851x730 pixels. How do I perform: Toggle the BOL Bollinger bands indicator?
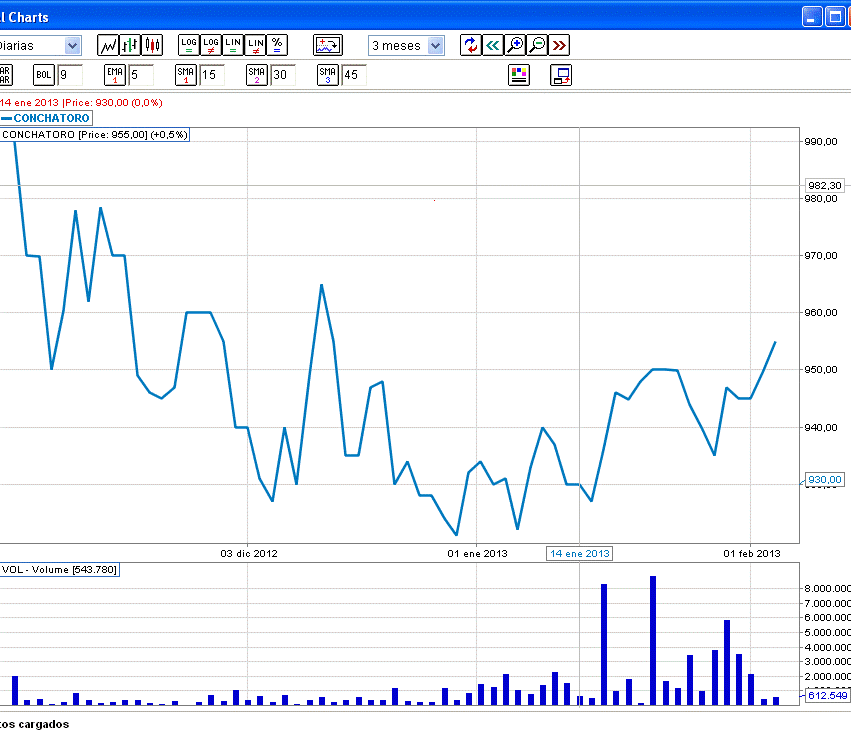click(x=44, y=75)
